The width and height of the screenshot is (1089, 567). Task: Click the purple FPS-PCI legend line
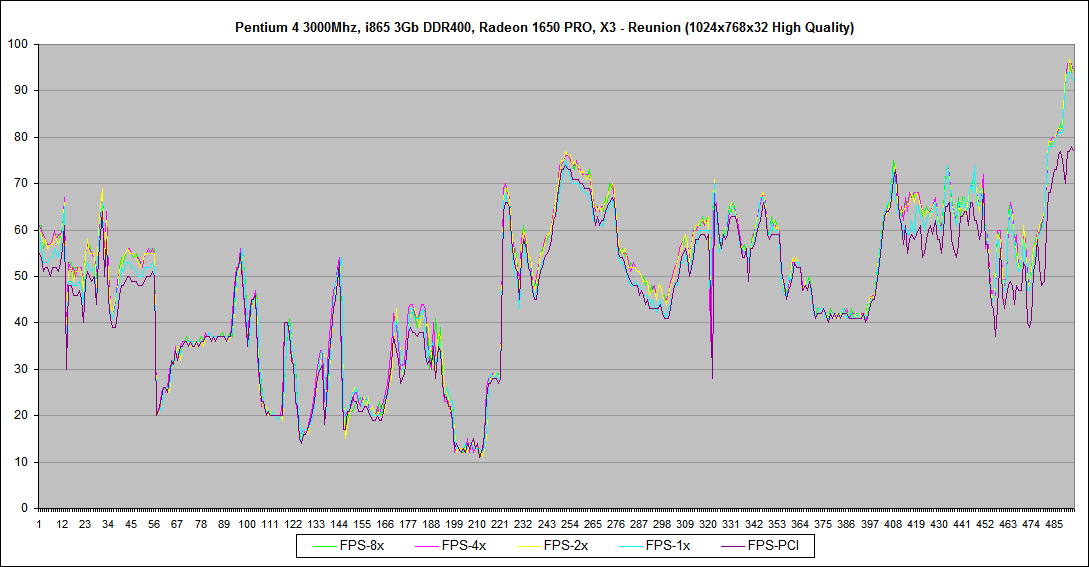(x=733, y=546)
